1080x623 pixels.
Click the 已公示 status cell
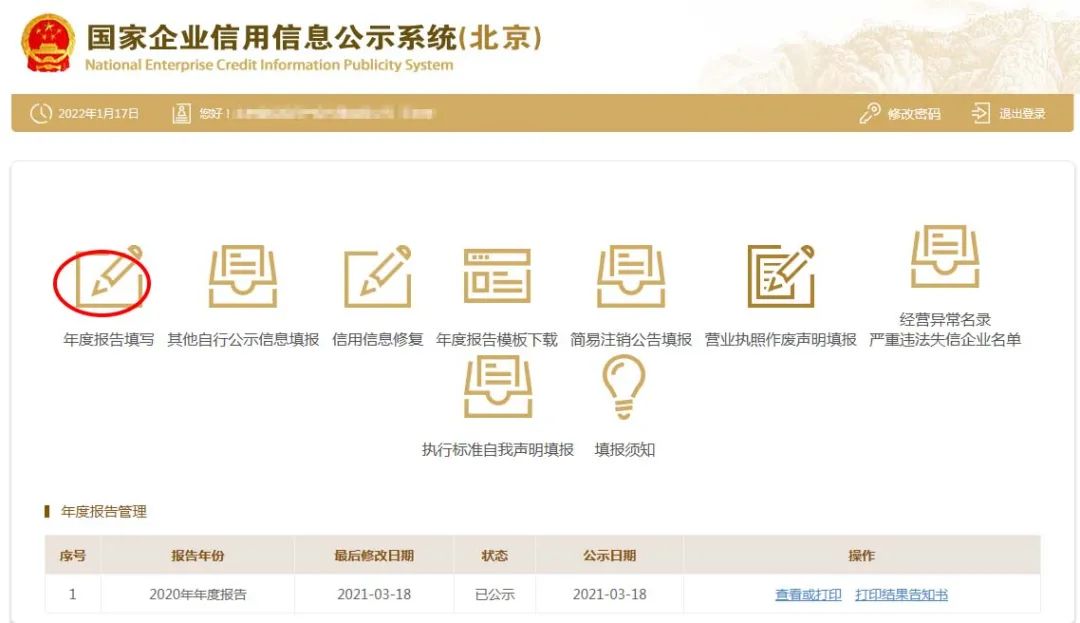493,592
